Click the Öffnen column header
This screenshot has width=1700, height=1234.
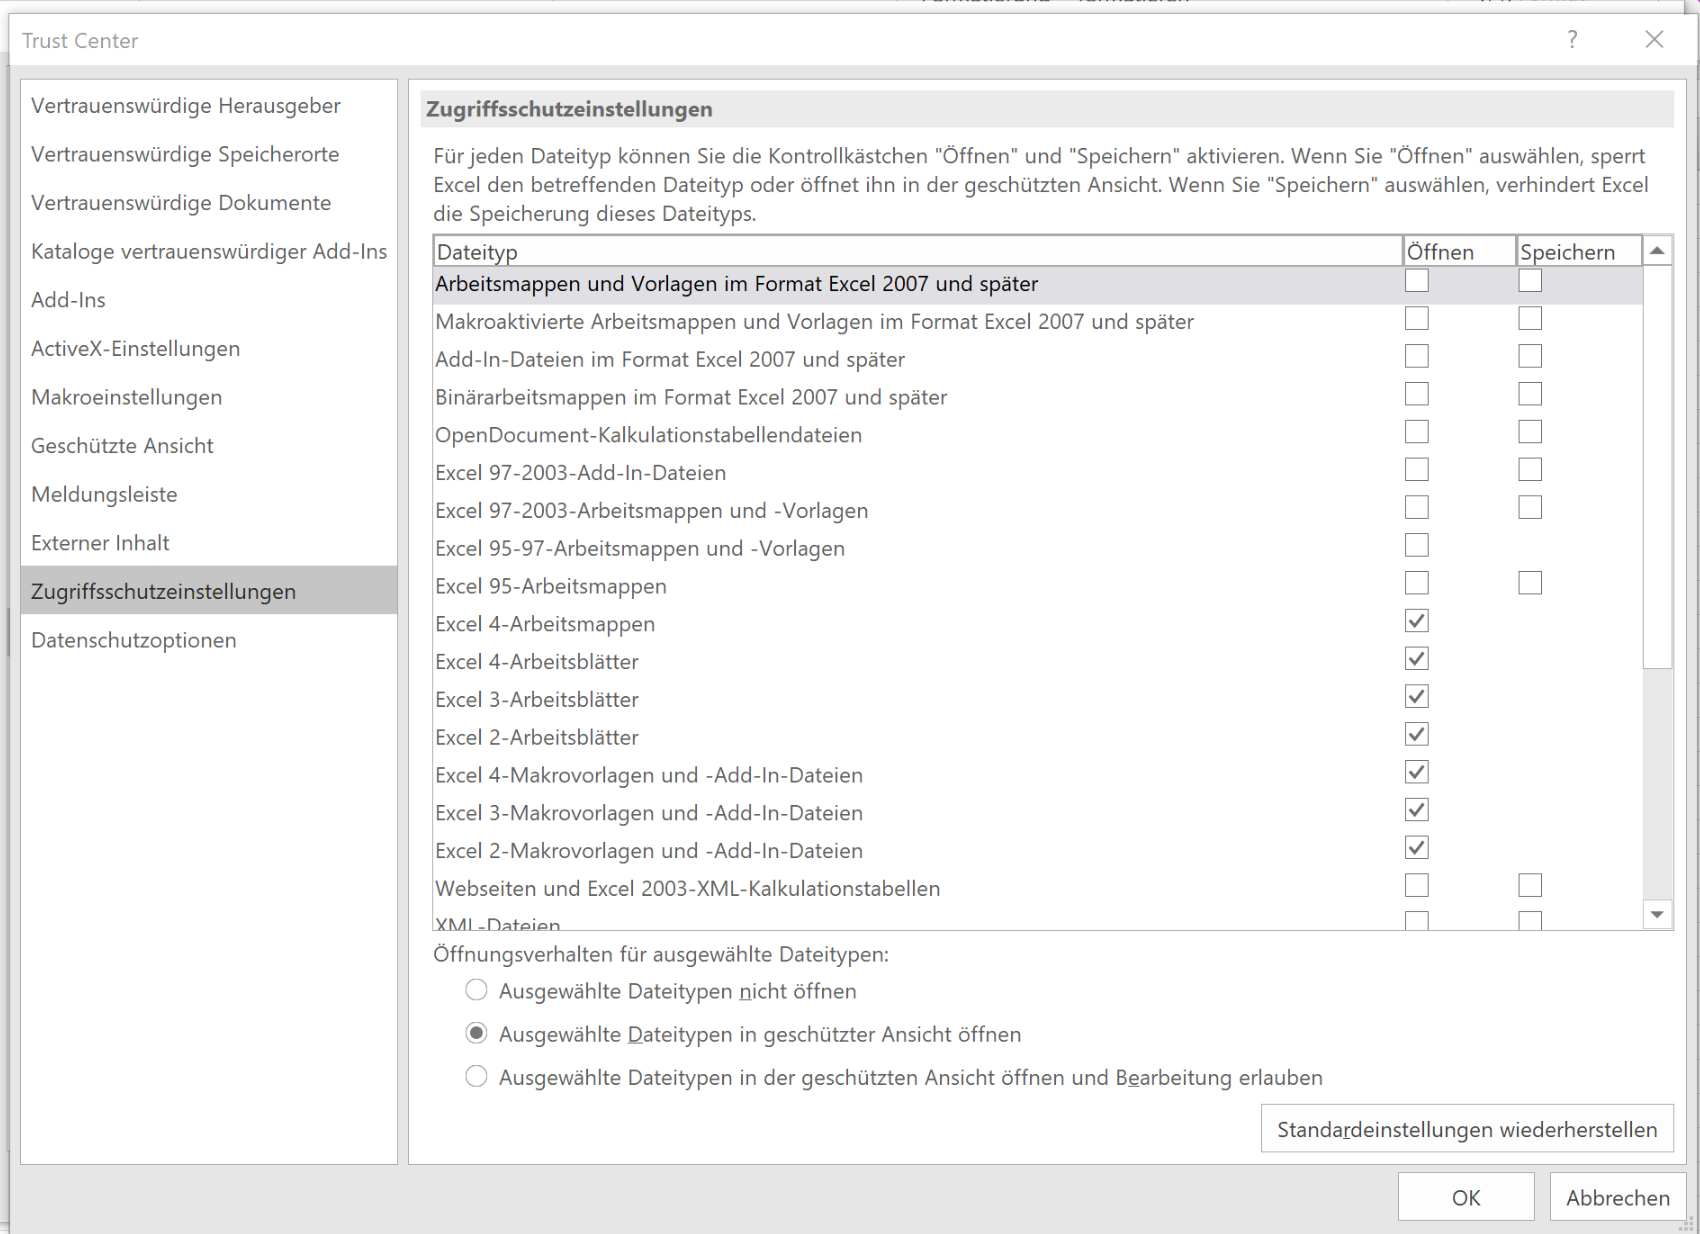pos(1459,252)
